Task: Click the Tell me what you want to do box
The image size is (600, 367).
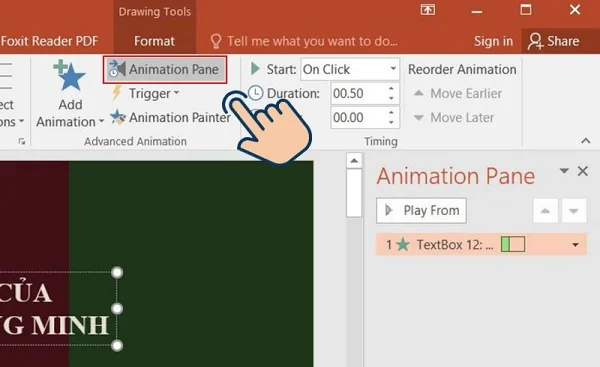Action: coord(304,41)
